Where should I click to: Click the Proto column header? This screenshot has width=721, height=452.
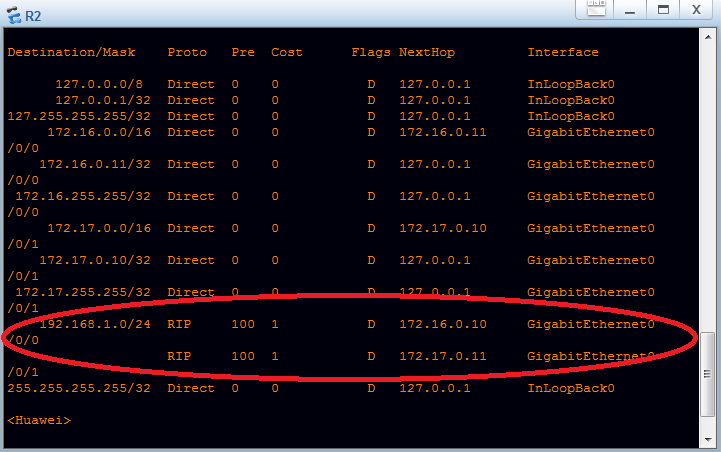tap(187, 52)
